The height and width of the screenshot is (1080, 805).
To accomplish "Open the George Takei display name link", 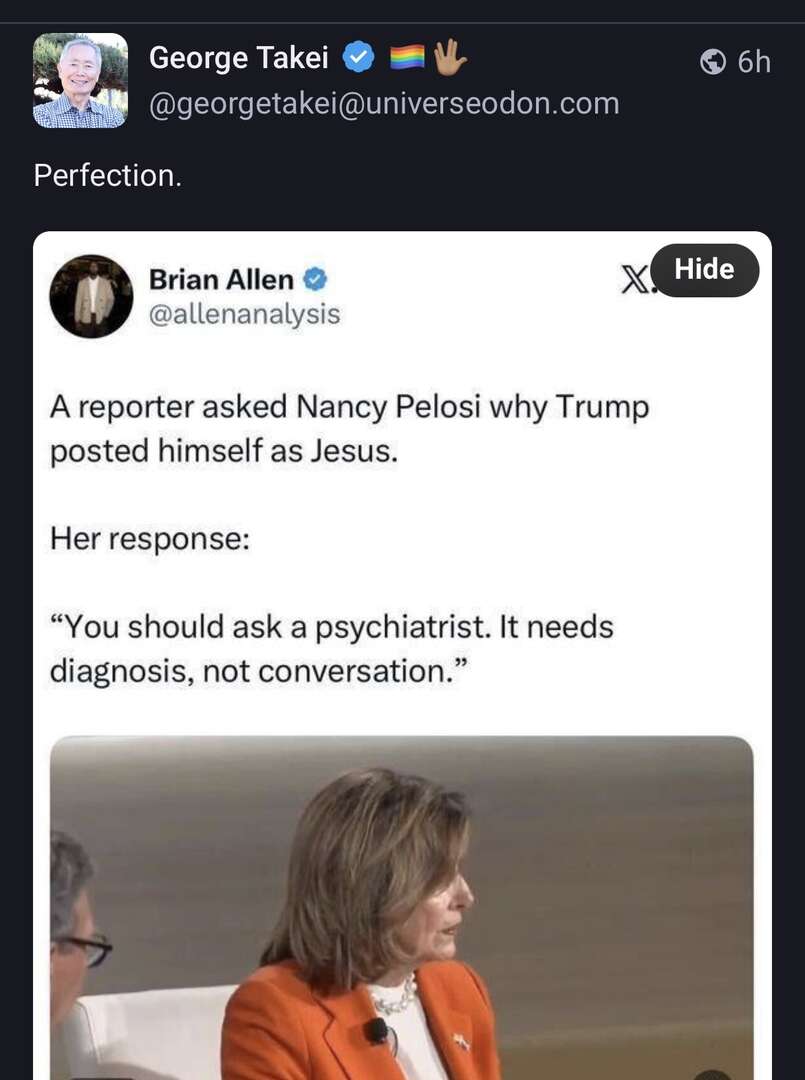I will click(x=238, y=59).
